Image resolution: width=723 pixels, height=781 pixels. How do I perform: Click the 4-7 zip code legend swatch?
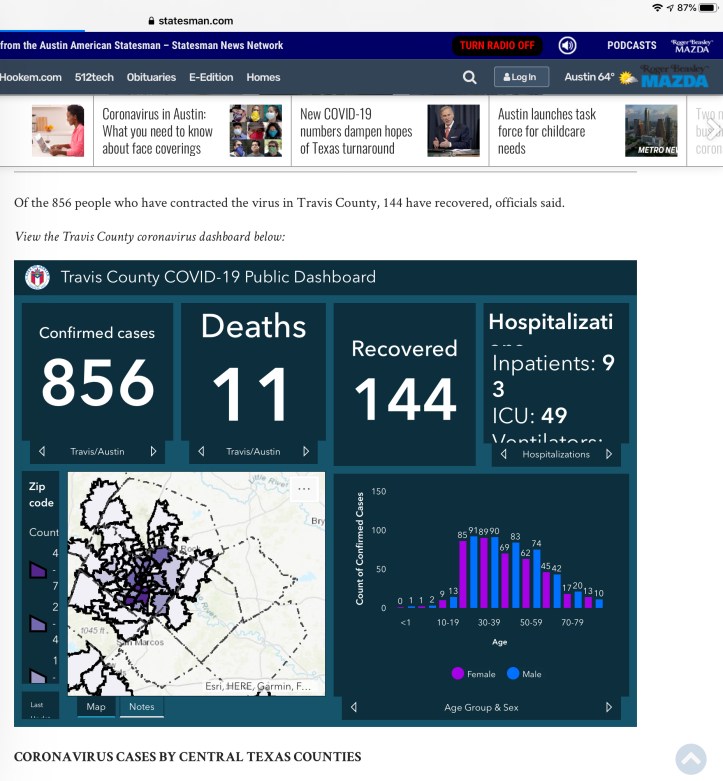[38, 570]
